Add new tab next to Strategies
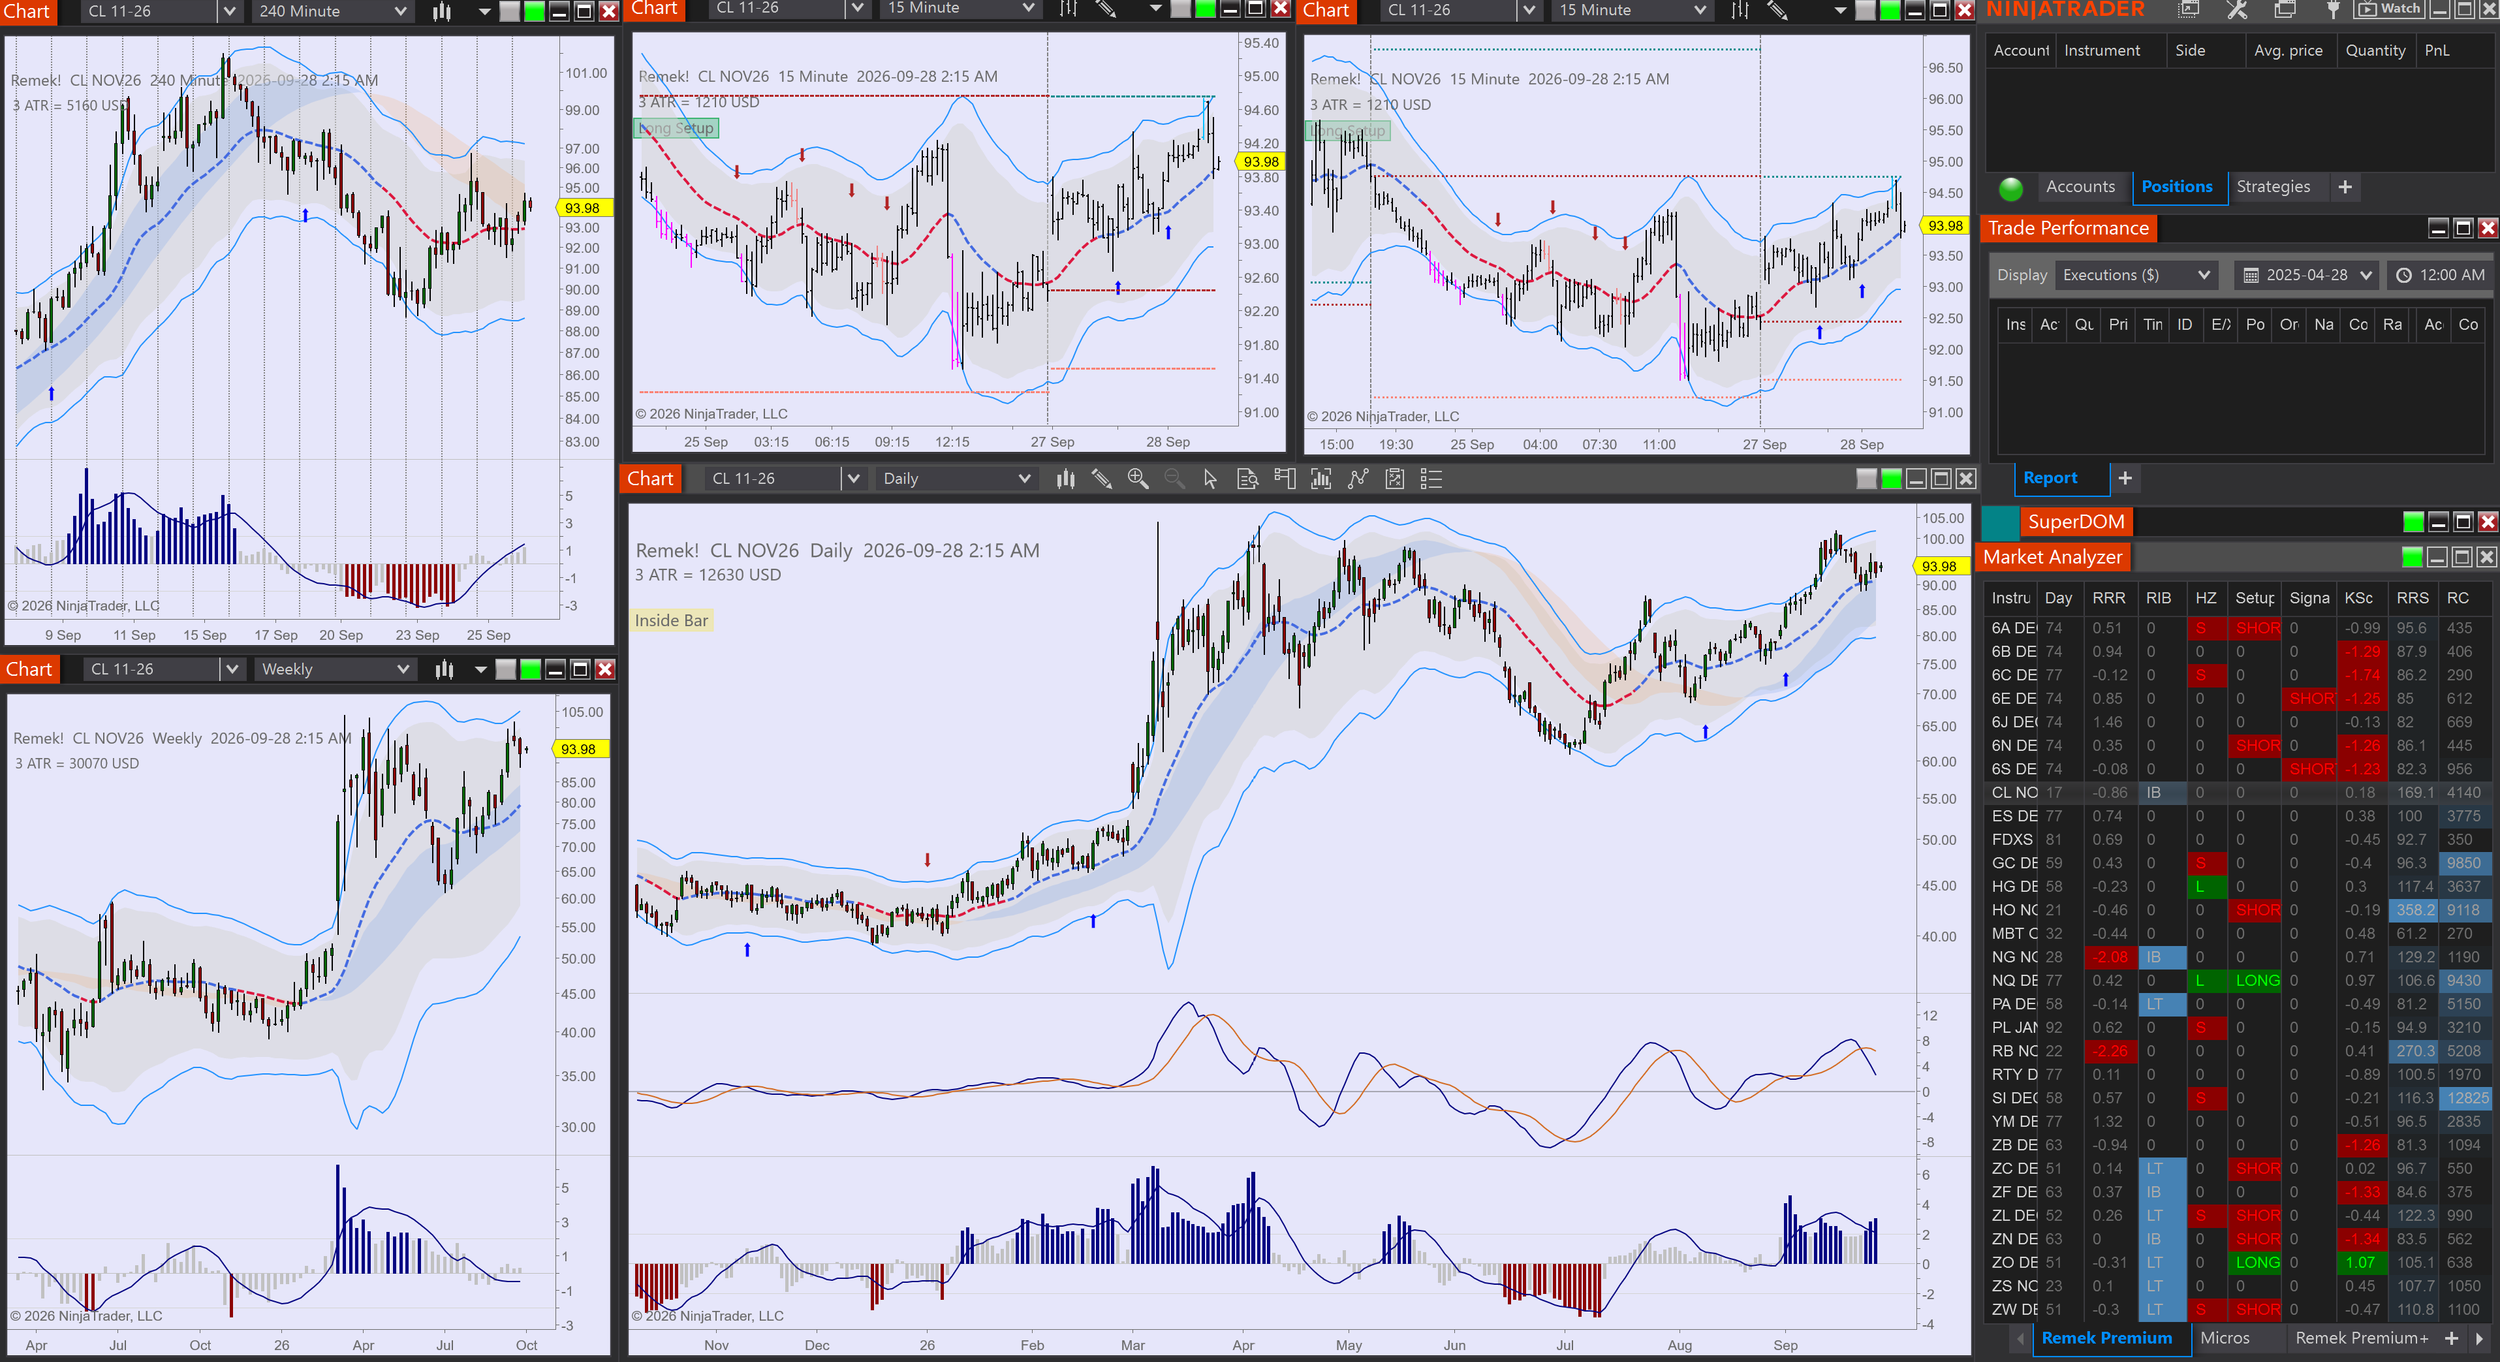This screenshot has height=1362, width=2500. [2345, 187]
